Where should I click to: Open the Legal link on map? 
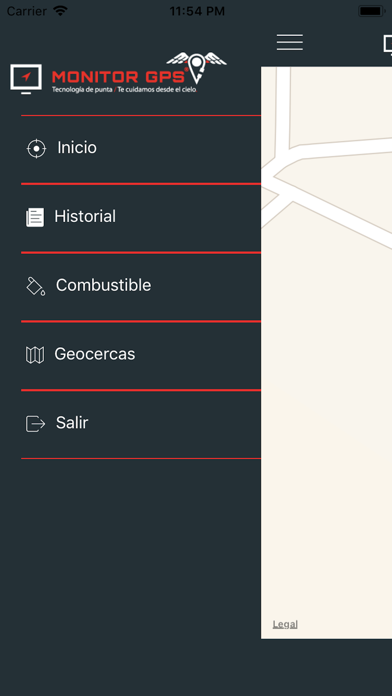[x=285, y=624]
